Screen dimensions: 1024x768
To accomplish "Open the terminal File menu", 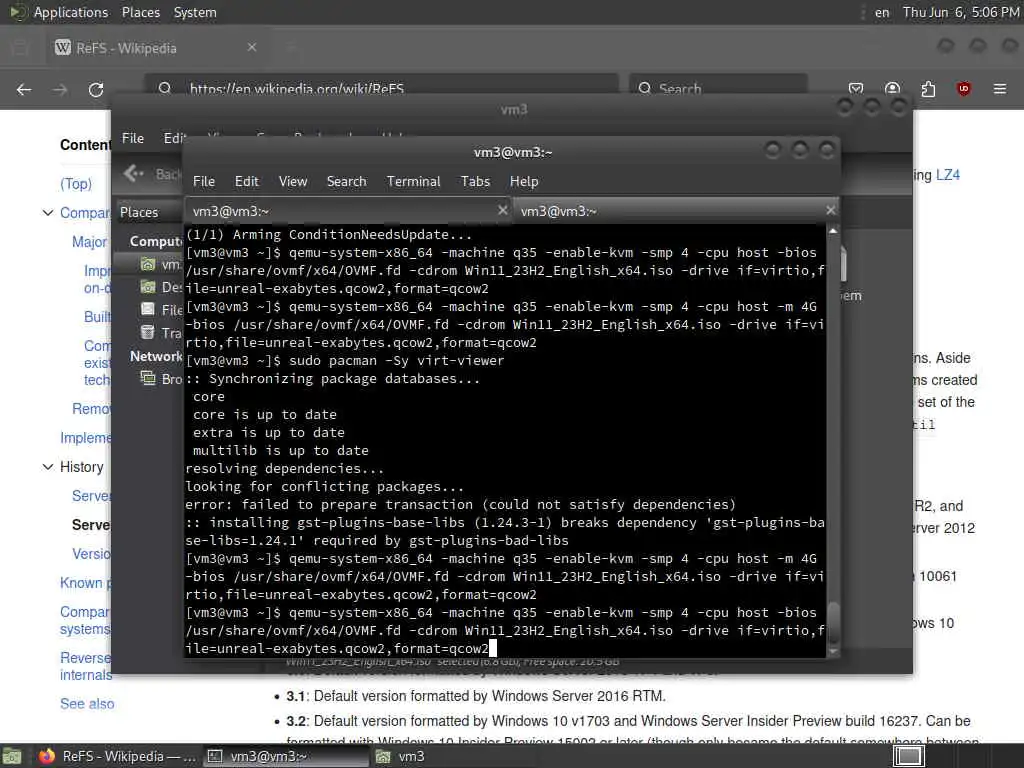I will (204, 182).
